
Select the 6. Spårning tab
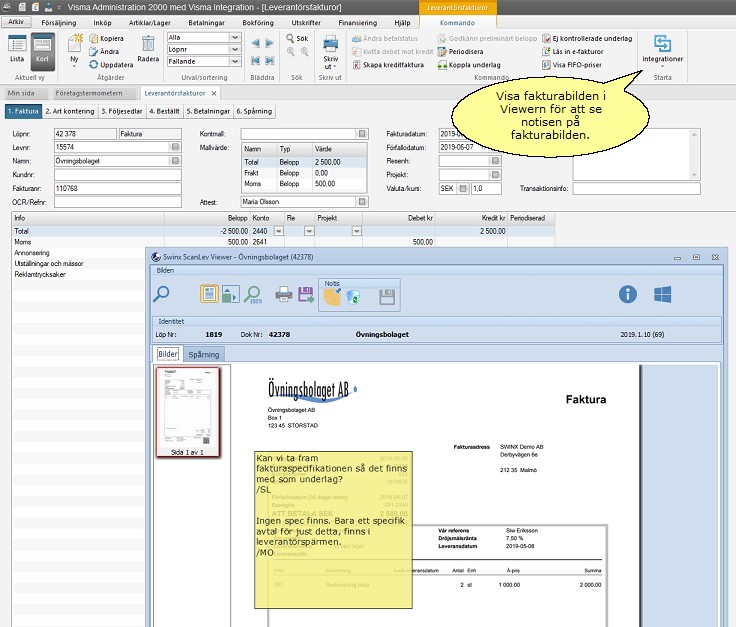coord(254,111)
